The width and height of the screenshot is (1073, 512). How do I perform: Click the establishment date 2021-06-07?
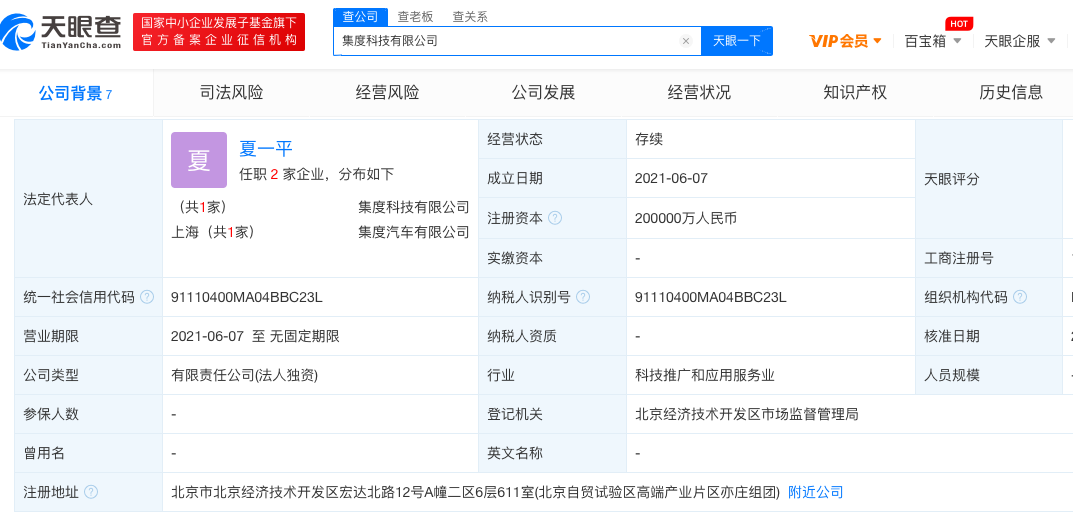click(x=671, y=179)
